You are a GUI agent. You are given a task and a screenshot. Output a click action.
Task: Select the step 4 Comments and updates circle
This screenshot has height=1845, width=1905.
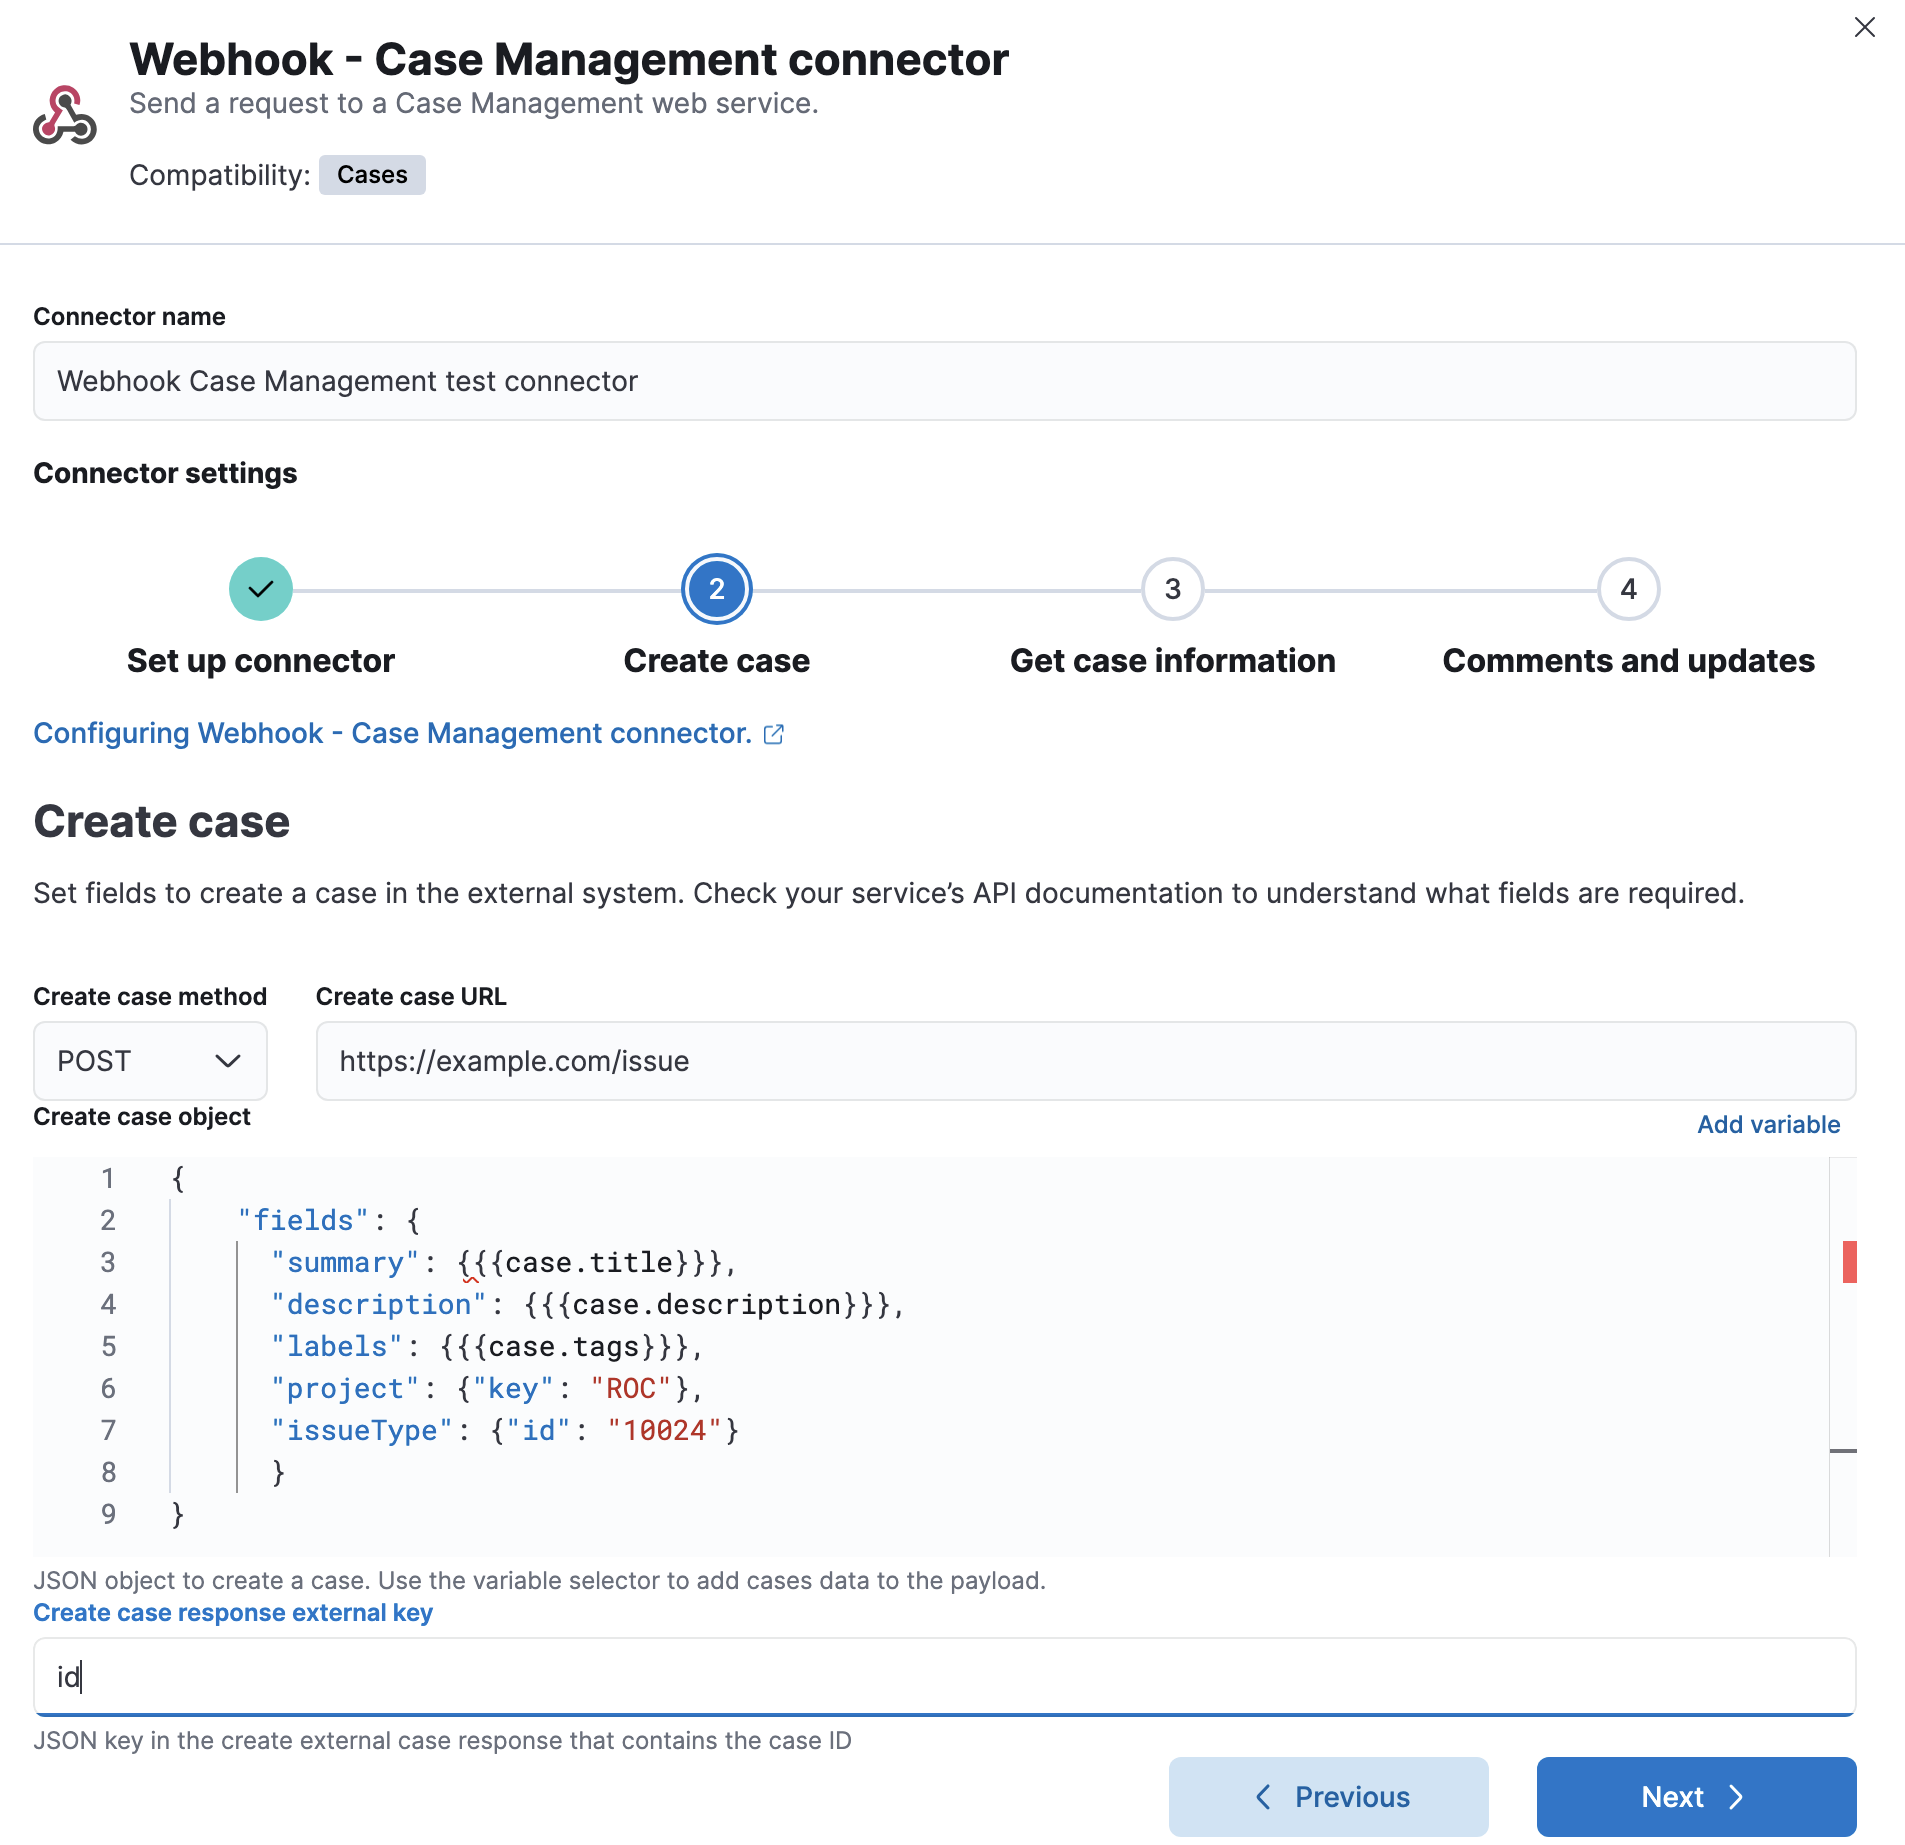pyautogui.click(x=1628, y=589)
